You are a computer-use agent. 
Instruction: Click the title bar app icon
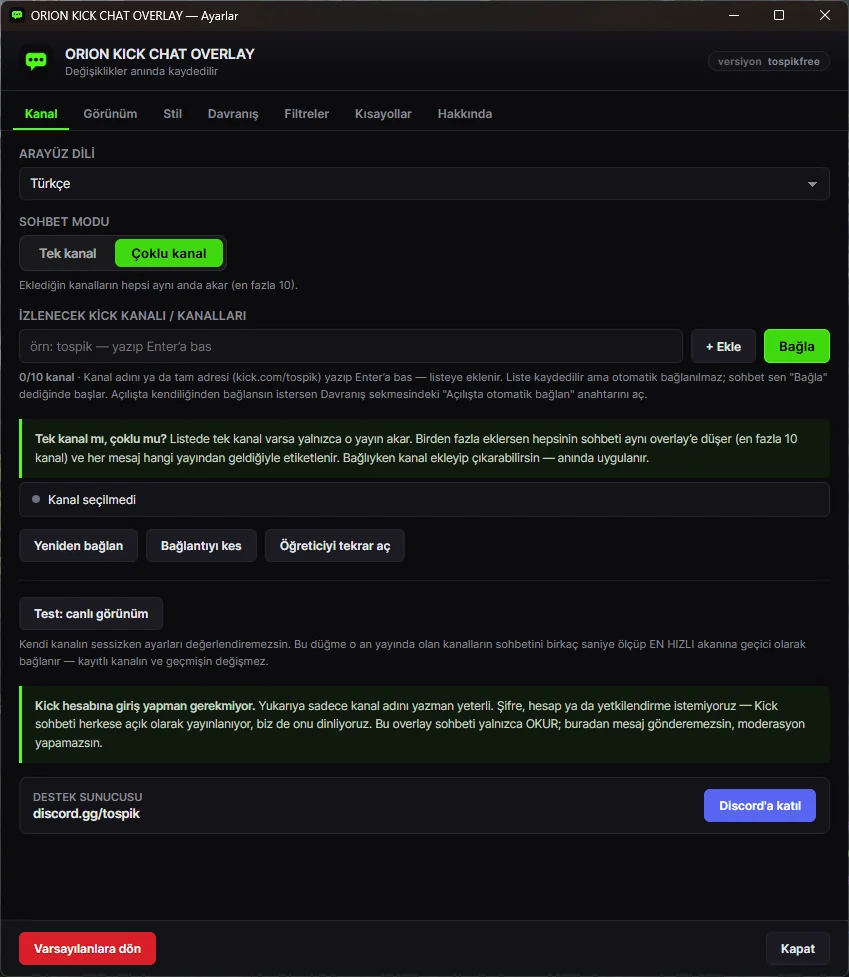tap(17, 15)
